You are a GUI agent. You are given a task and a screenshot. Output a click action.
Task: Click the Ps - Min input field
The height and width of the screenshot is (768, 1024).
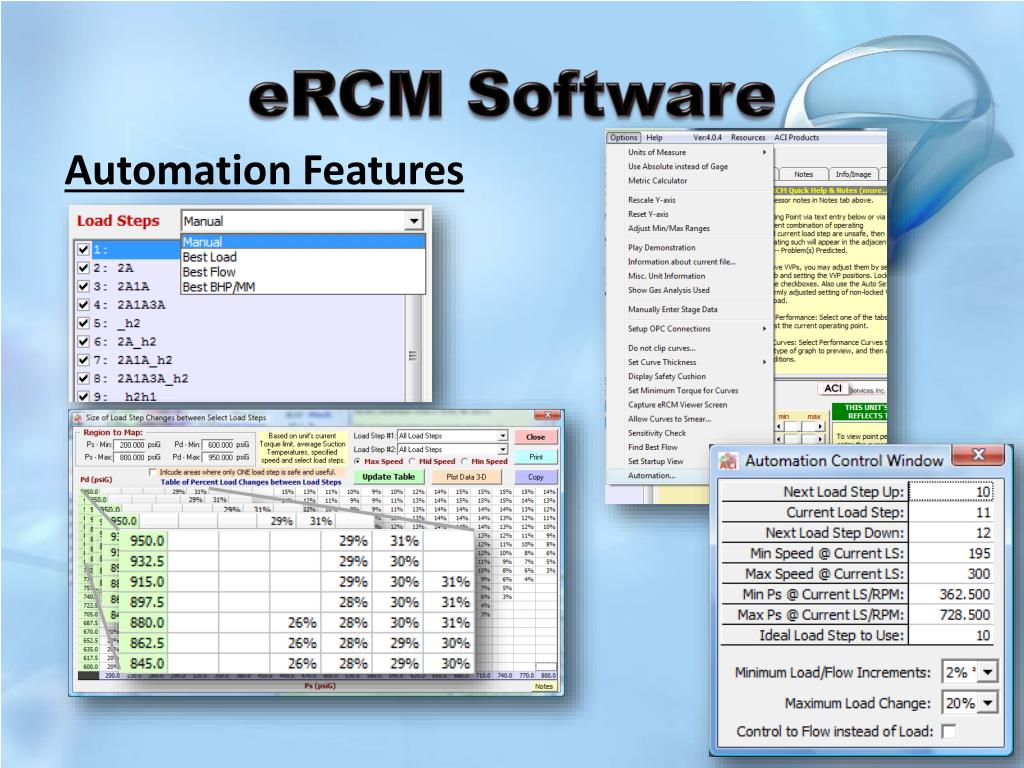tap(130, 445)
